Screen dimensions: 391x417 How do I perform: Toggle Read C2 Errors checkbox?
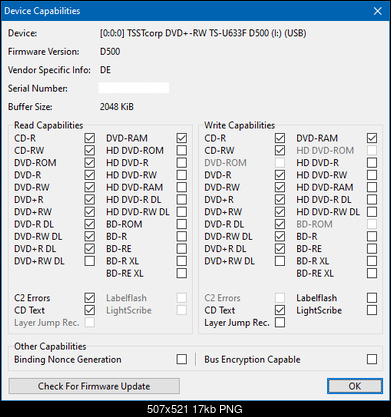90,298
